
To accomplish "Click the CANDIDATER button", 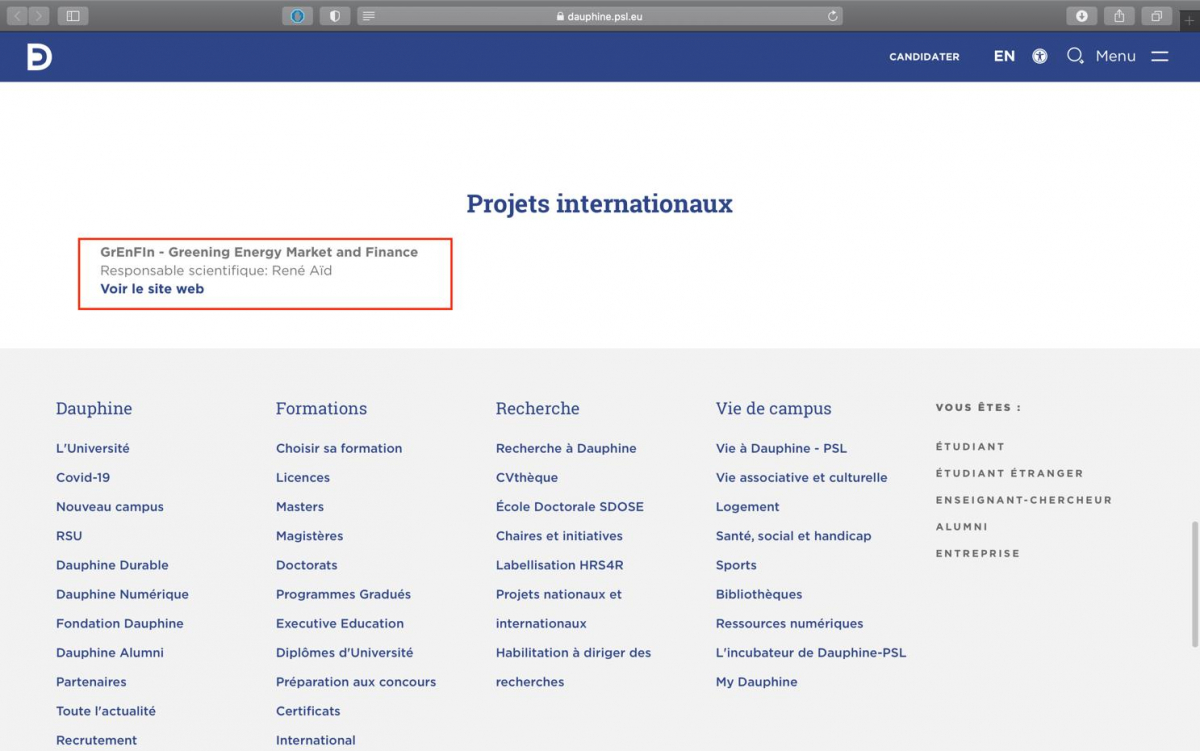I will [924, 57].
